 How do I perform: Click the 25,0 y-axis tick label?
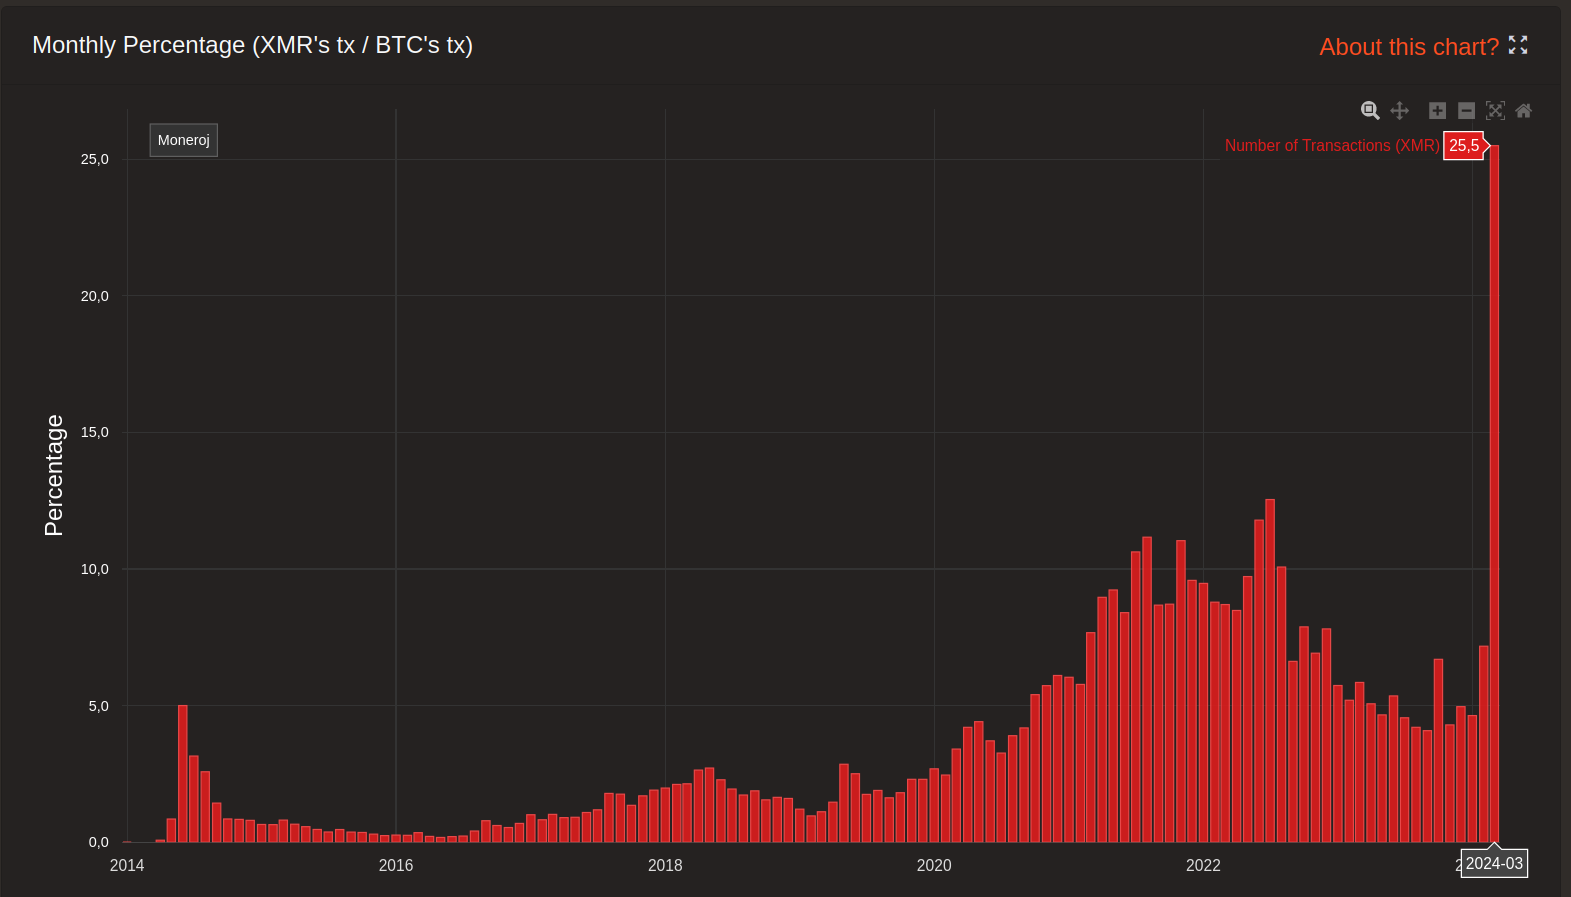95,159
